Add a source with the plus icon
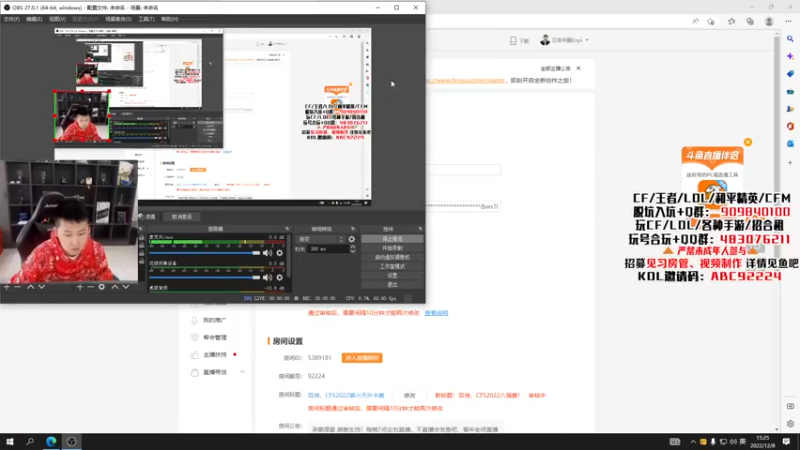The image size is (800, 450). pyautogui.click(x=80, y=287)
